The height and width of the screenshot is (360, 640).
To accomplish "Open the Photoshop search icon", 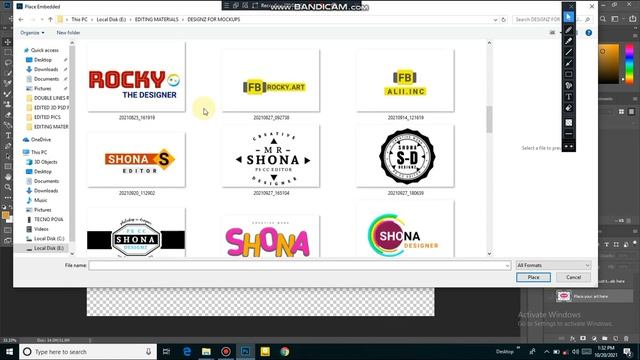I will 603,19.
